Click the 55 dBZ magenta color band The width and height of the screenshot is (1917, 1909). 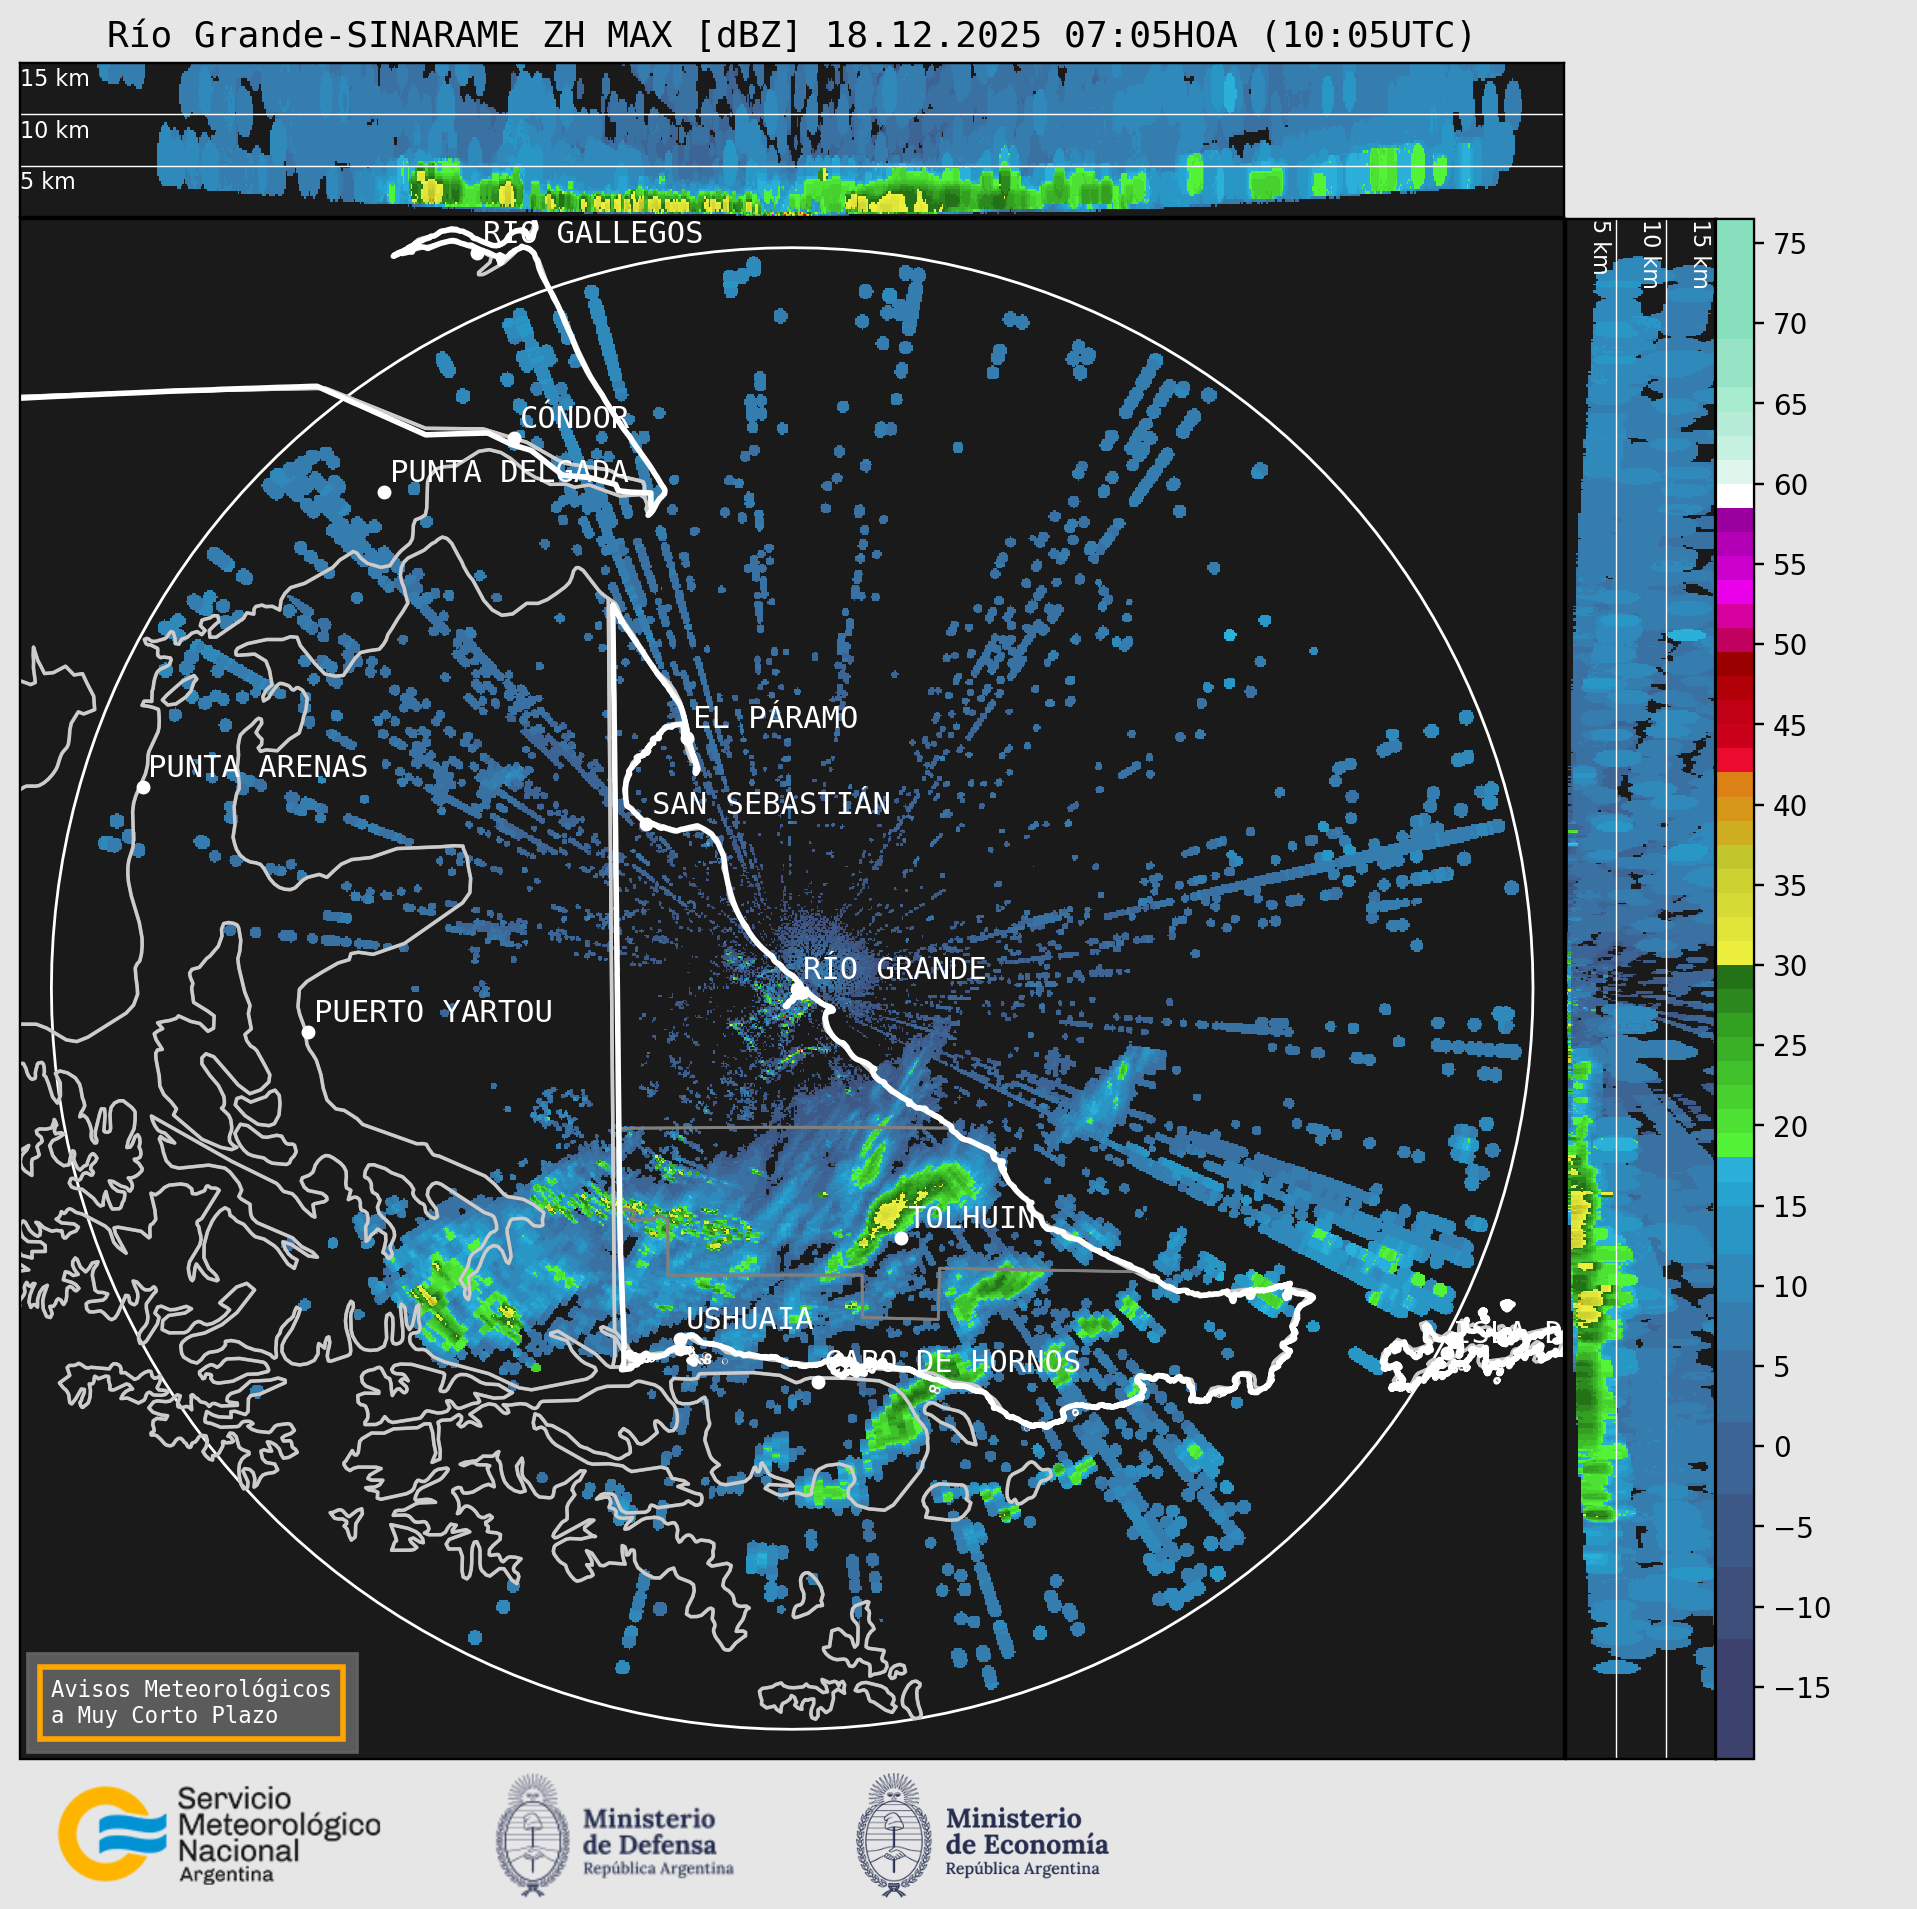point(1735,568)
